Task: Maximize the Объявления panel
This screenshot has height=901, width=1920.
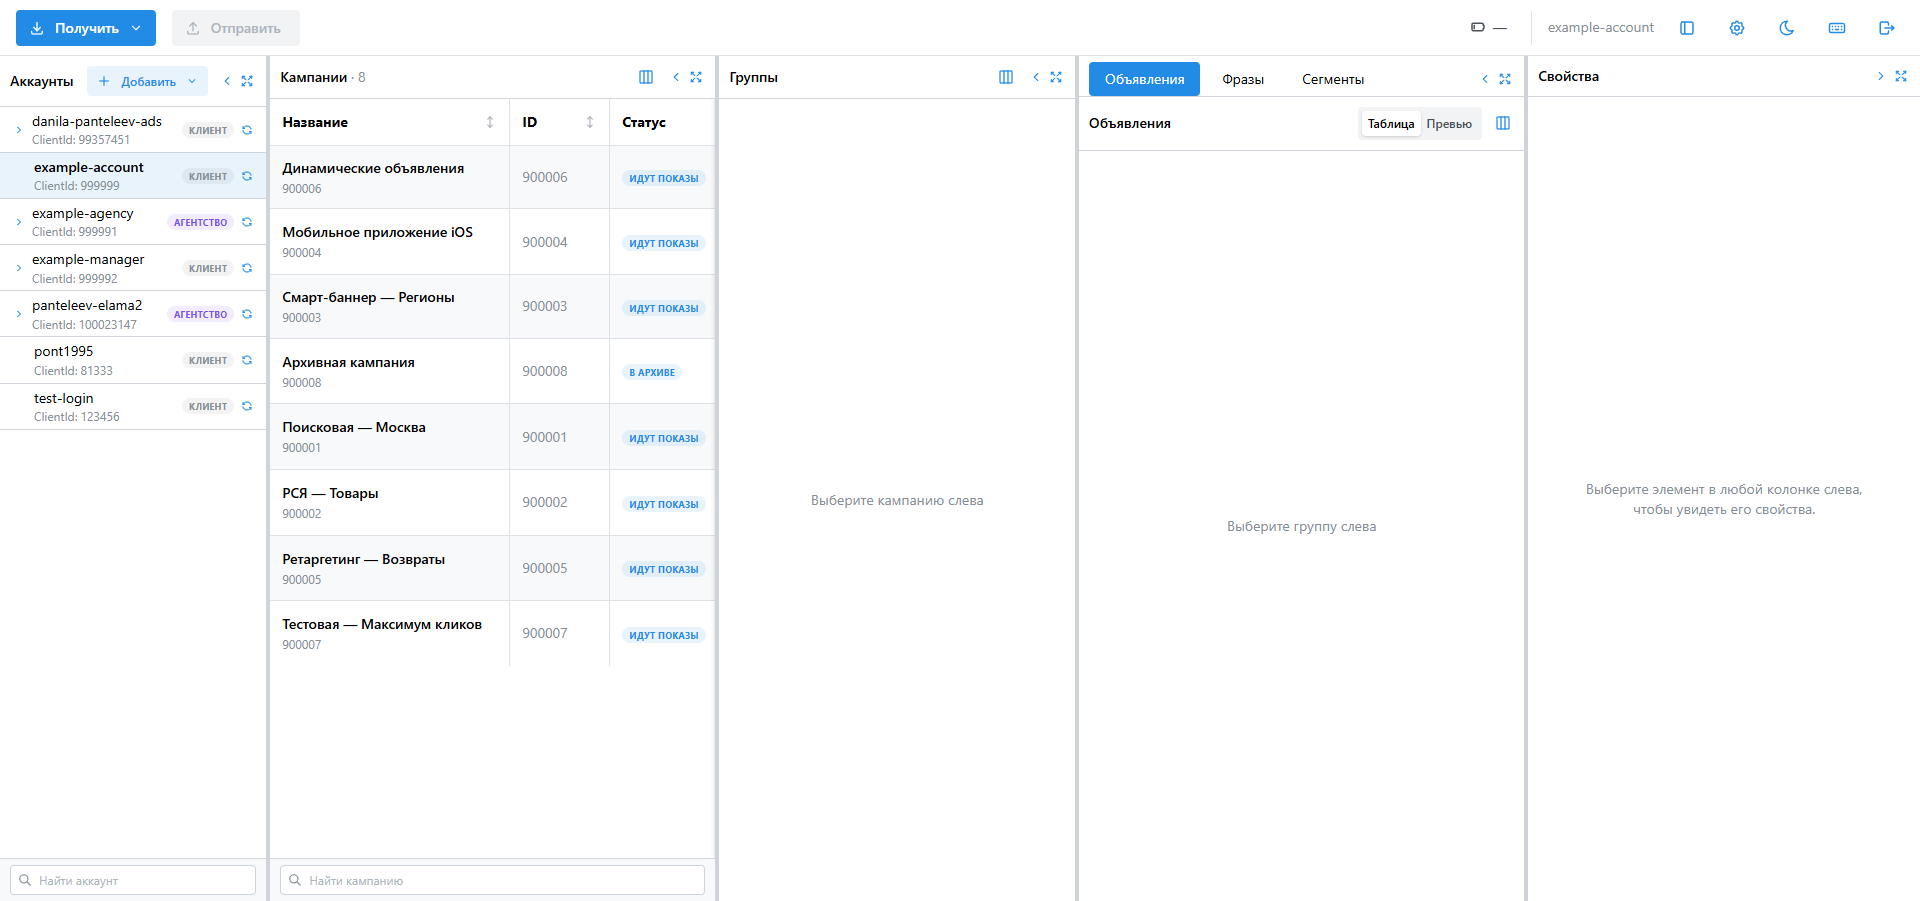Action: pyautogui.click(x=1505, y=79)
